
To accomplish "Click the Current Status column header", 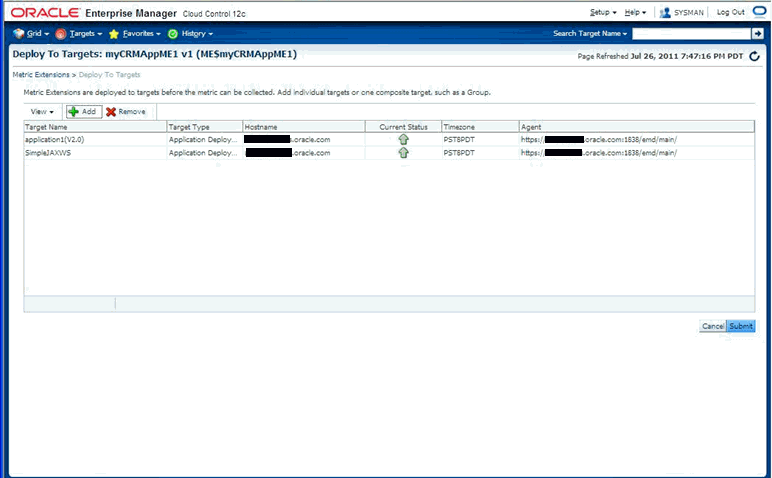I will pos(403,127).
